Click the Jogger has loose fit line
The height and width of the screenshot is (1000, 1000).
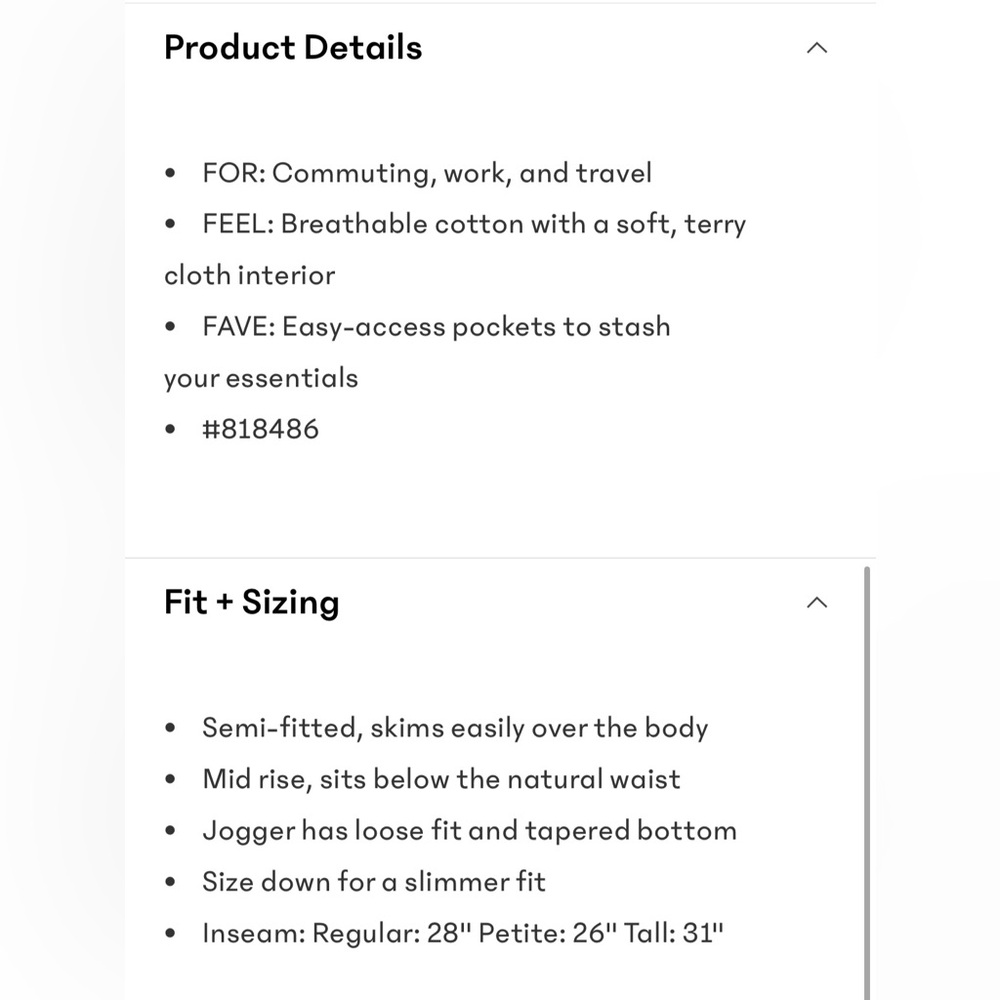[469, 831]
